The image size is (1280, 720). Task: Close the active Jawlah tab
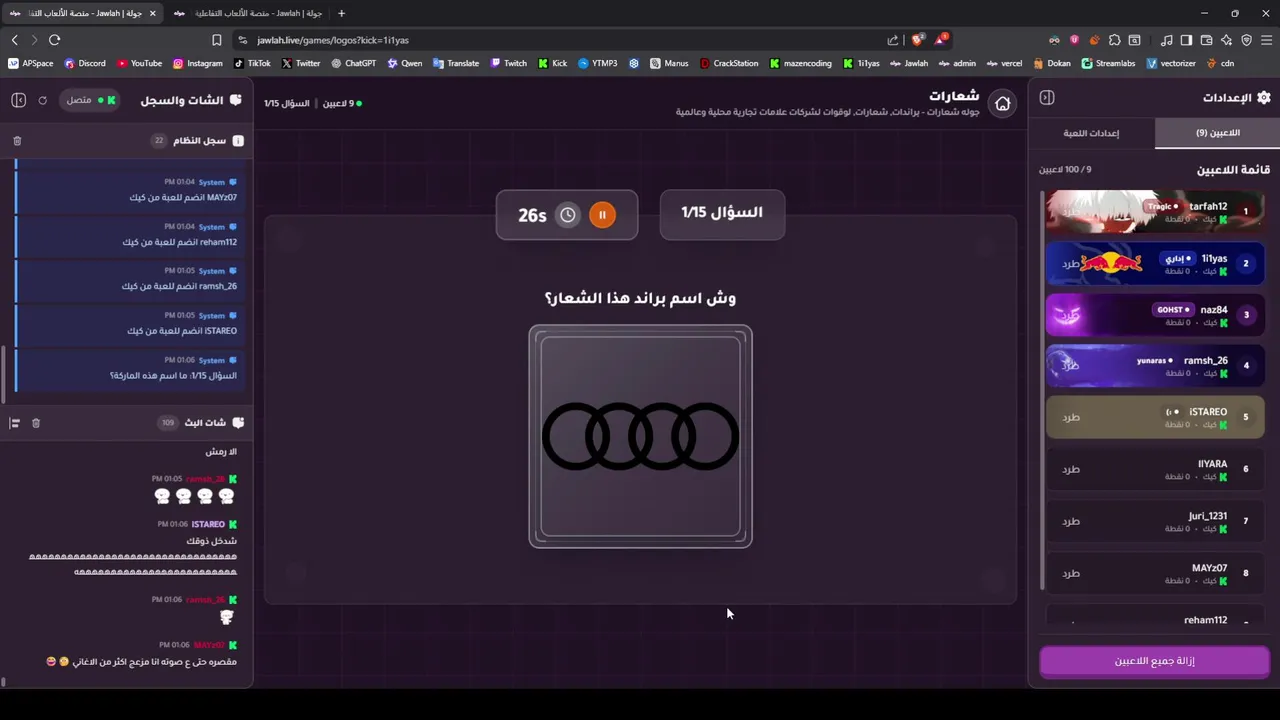pyautogui.click(x=153, y=13)
